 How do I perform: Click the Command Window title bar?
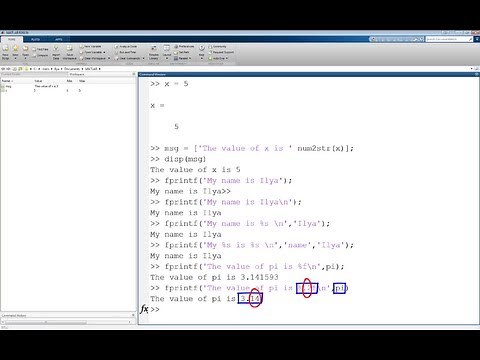308,74
